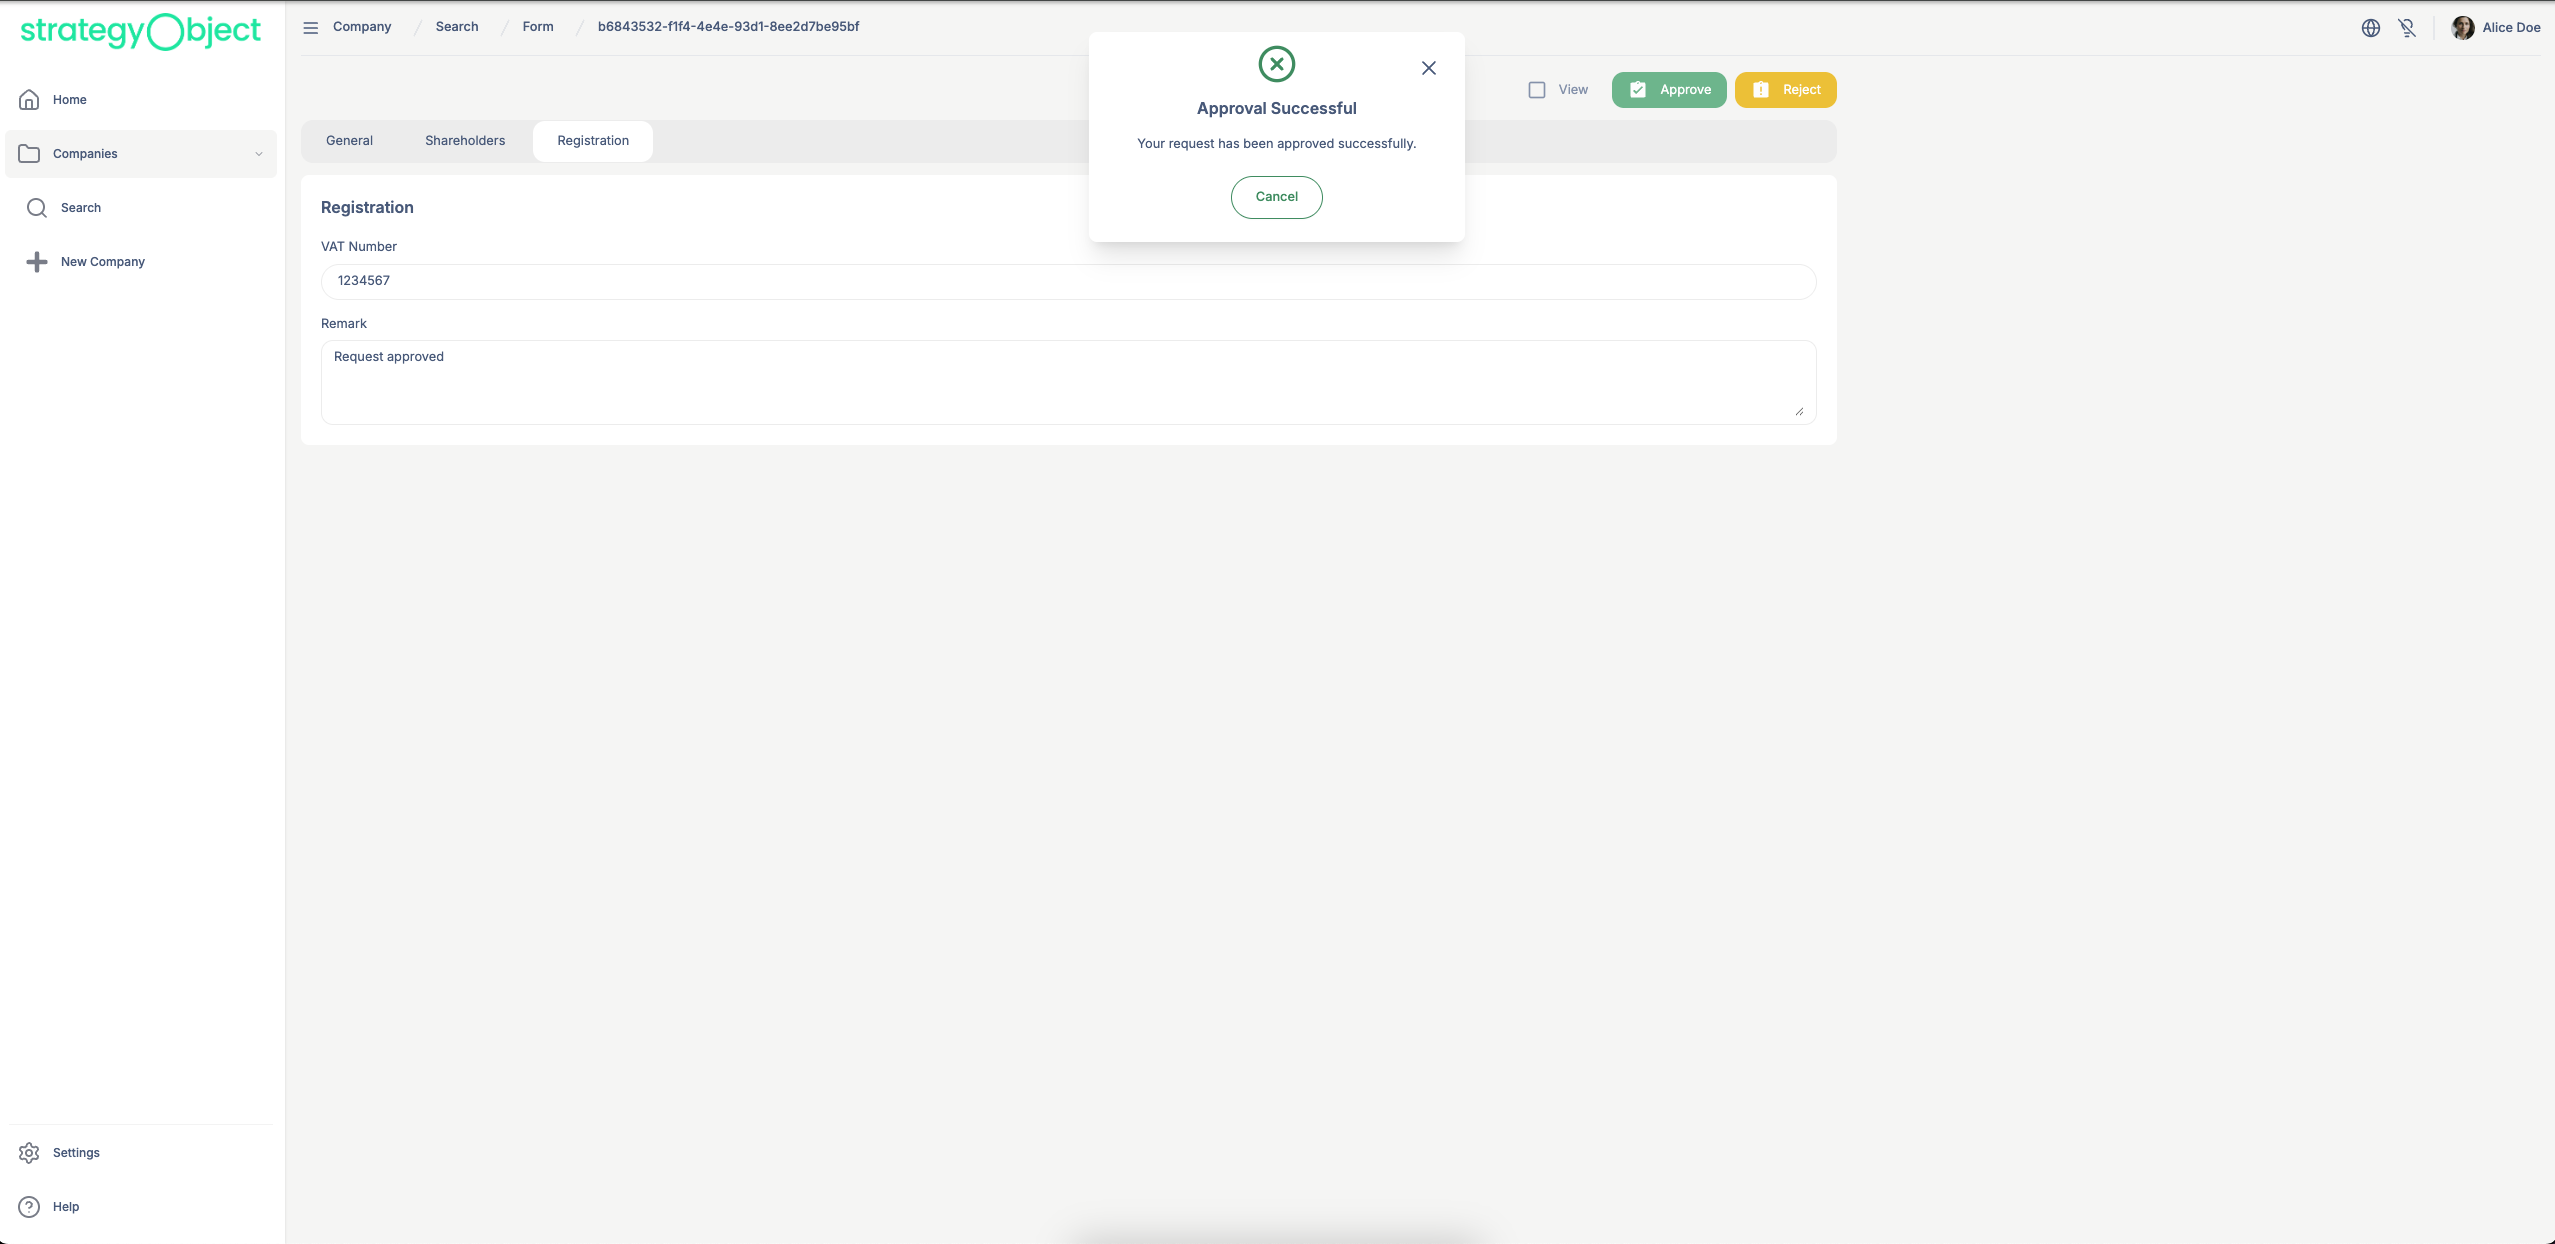Collapse the Companies menu chevron
Image resolution: width=2555 pixels, height=1244 pixels.
[x=259, y=154]
